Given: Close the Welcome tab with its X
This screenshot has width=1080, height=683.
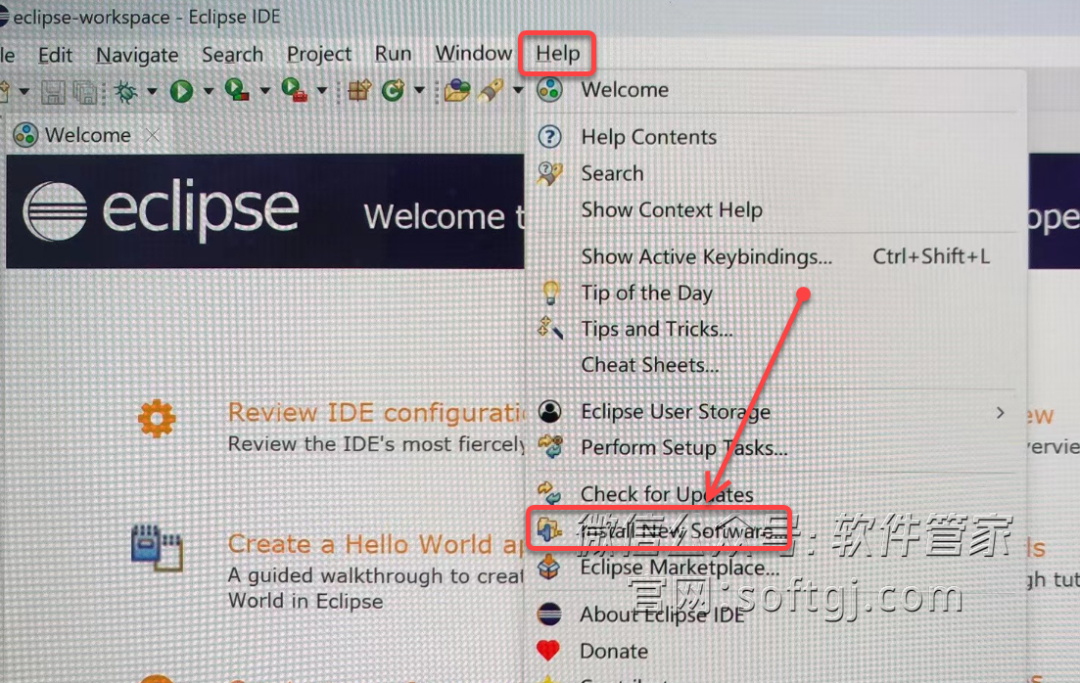Looking at the screenshot, I should 152,136.
